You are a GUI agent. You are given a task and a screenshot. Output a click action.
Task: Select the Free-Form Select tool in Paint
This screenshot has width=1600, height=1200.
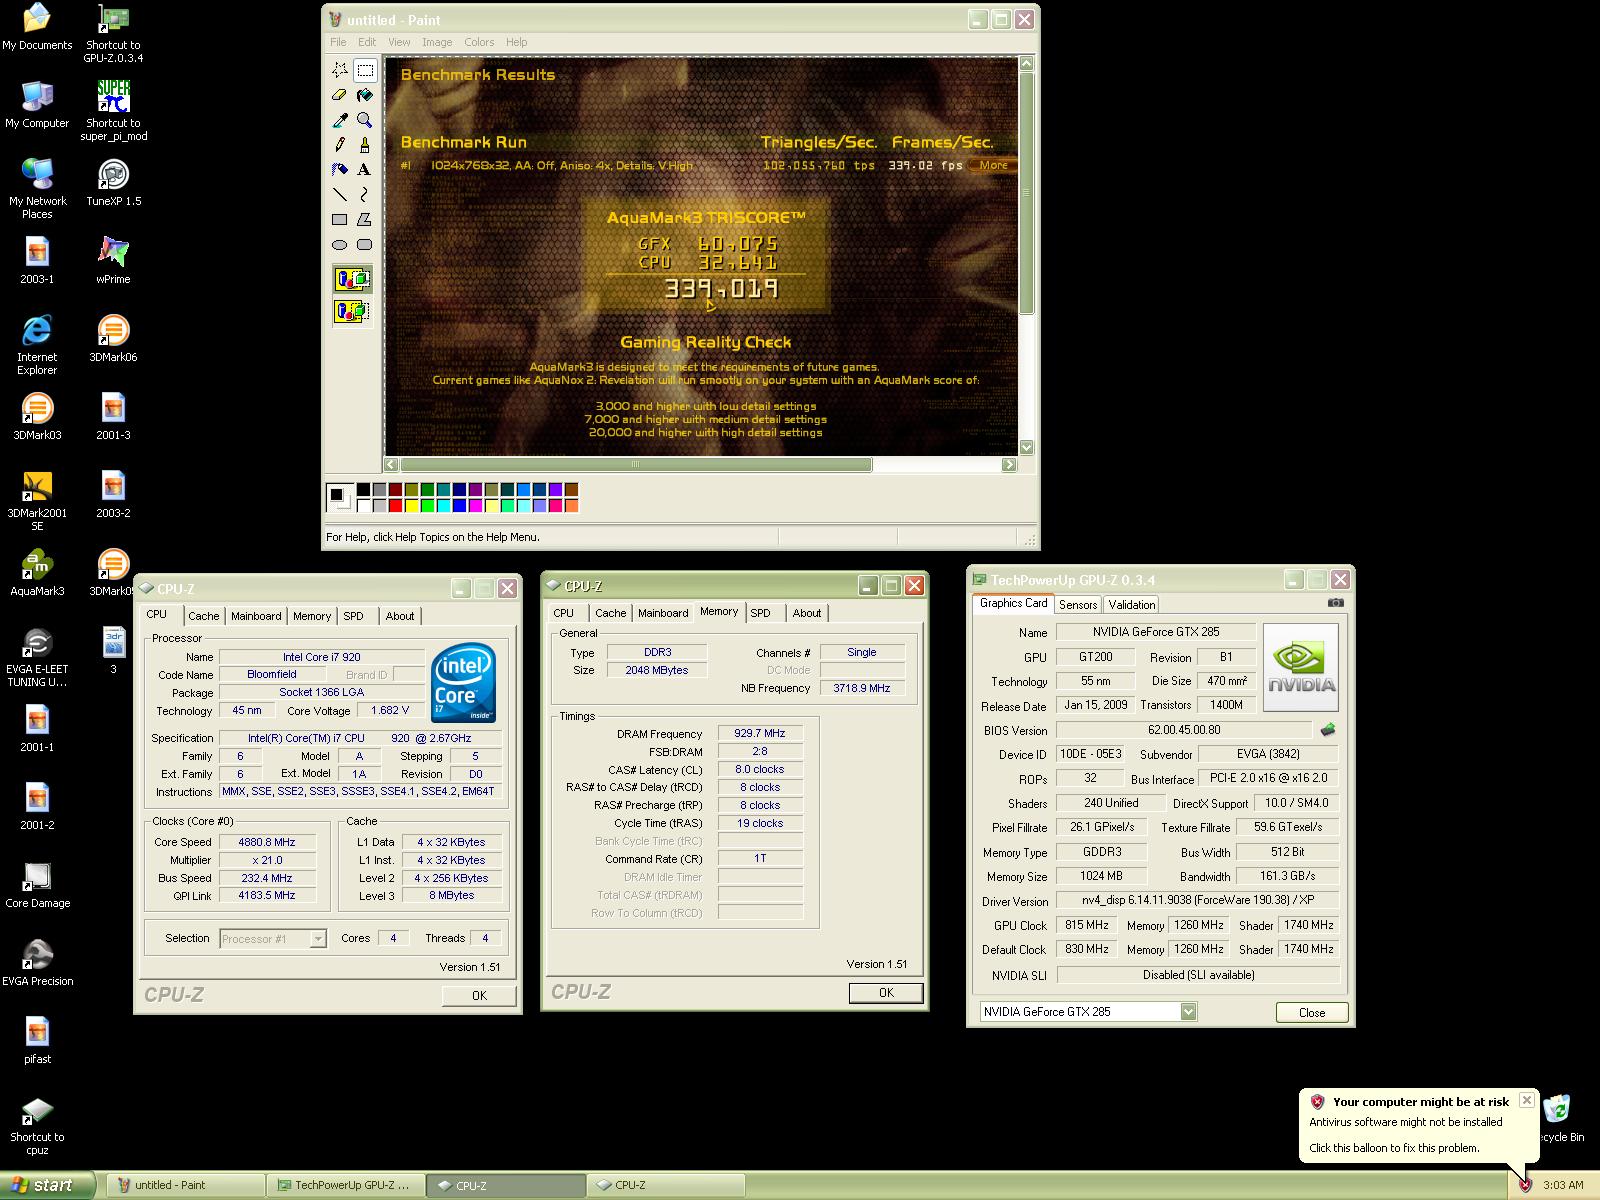tap(340, 70)
